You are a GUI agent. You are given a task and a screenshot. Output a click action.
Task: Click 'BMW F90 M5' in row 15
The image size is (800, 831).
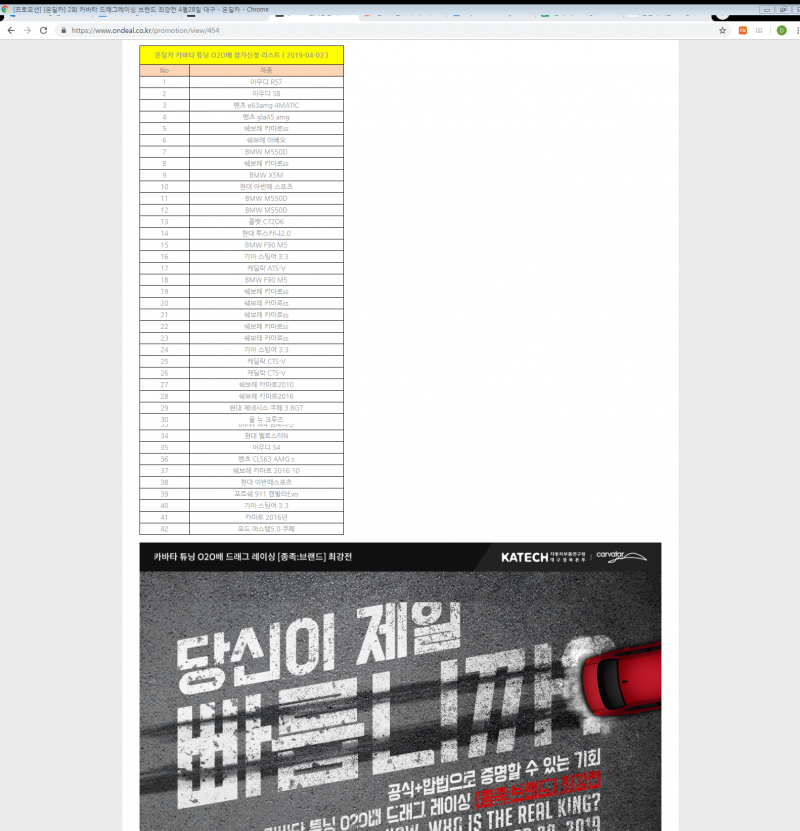tap(266, 245)
